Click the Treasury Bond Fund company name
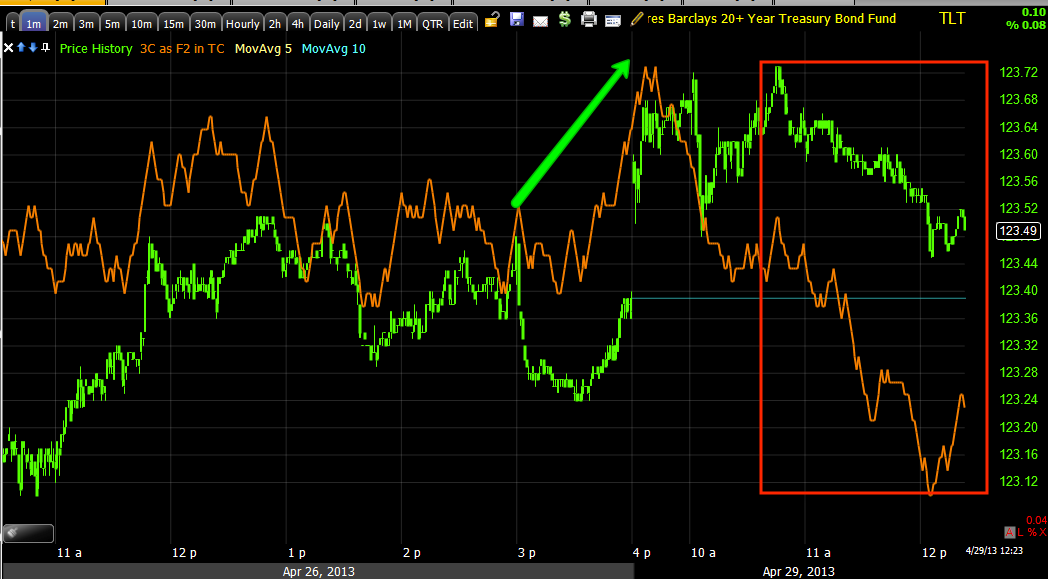The image size is (1048, 579). pos(772,19)
